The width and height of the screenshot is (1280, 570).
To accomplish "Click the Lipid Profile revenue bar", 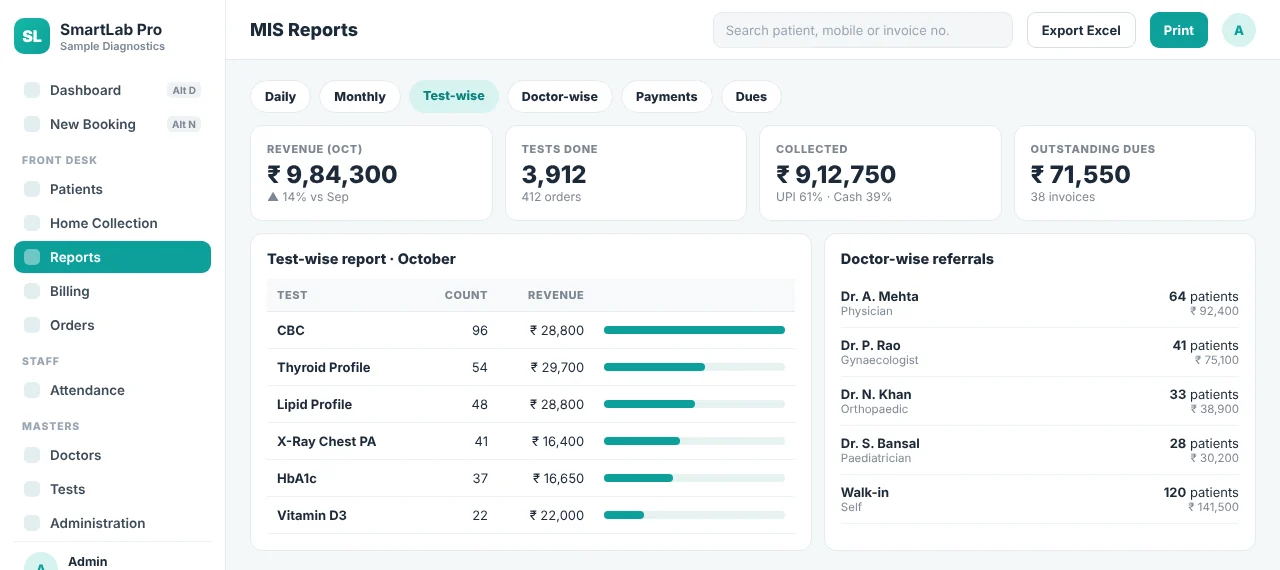I will point(694,404).
